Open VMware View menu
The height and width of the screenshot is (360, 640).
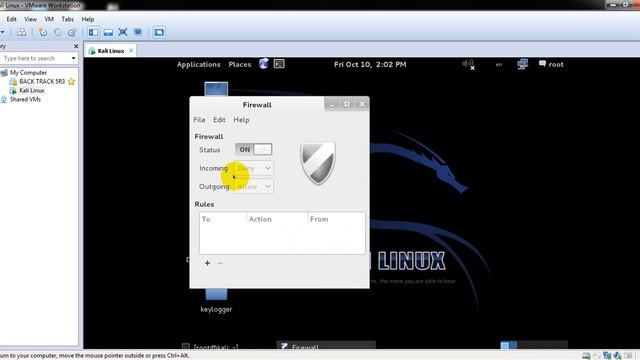(x=30, y=19)
